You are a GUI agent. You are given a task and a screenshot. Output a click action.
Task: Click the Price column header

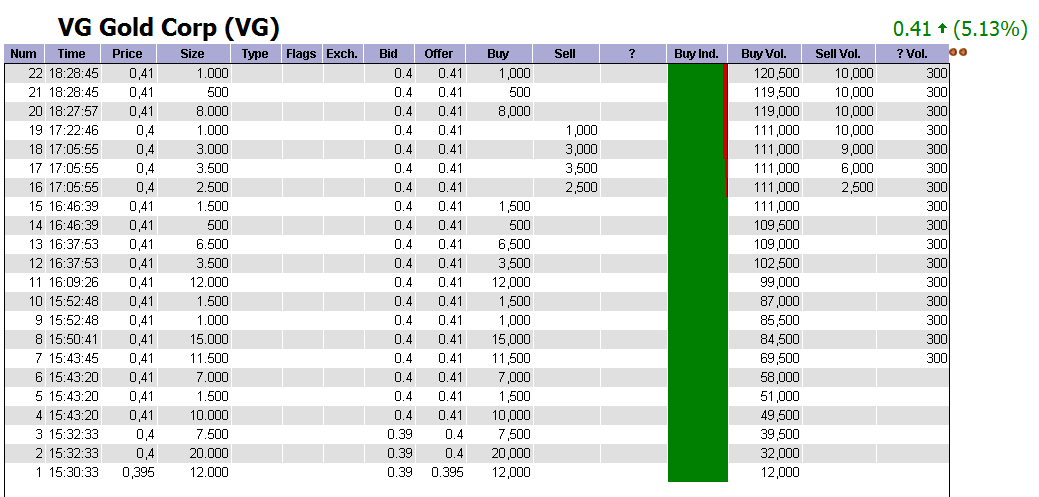pos(129,54)
